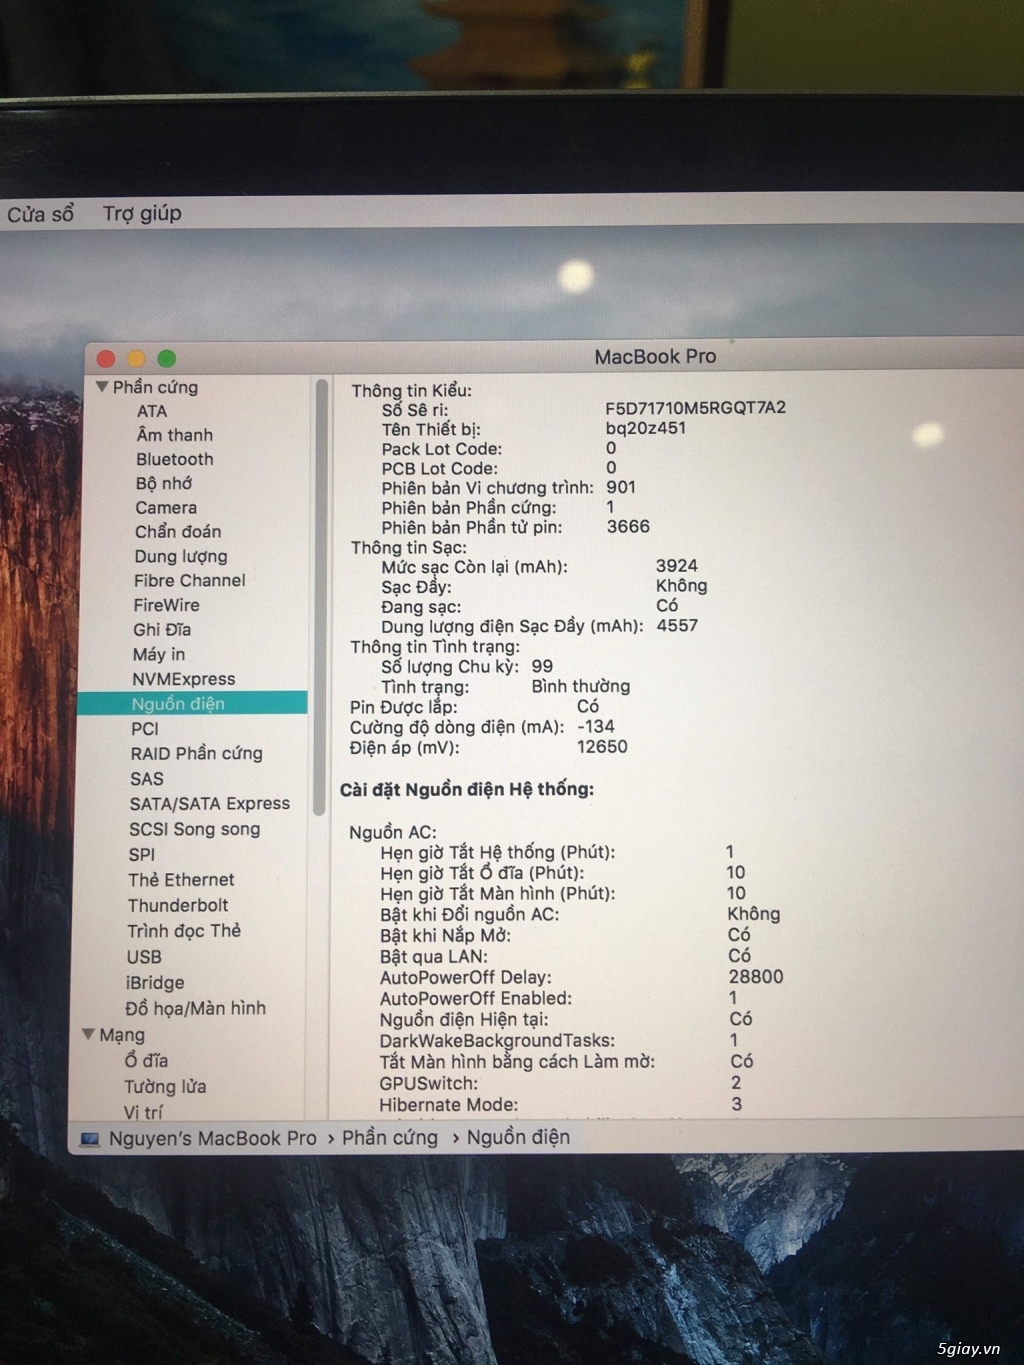Select Camera in the sidebar
The image size is (1024, 1365).
click(166, 507)
